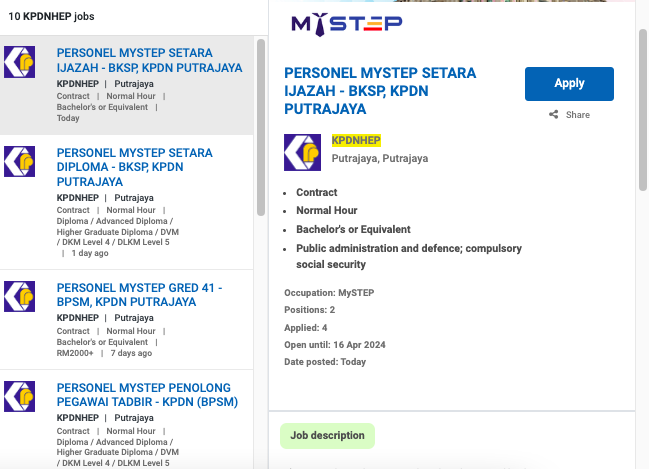Click logo beside SETARA IJAZAH listing
649x469 pixels.
[20, 62]
